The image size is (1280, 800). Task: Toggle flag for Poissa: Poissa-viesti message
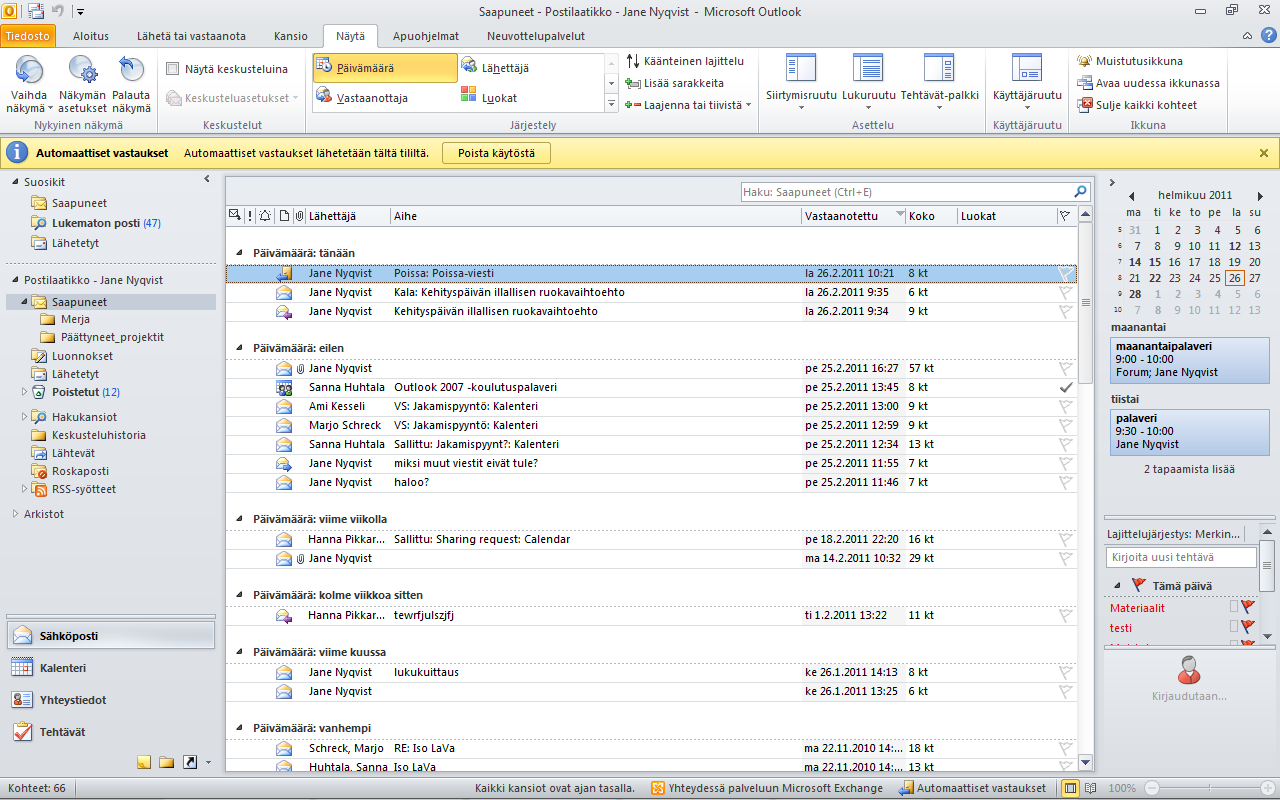point(1066,273)
